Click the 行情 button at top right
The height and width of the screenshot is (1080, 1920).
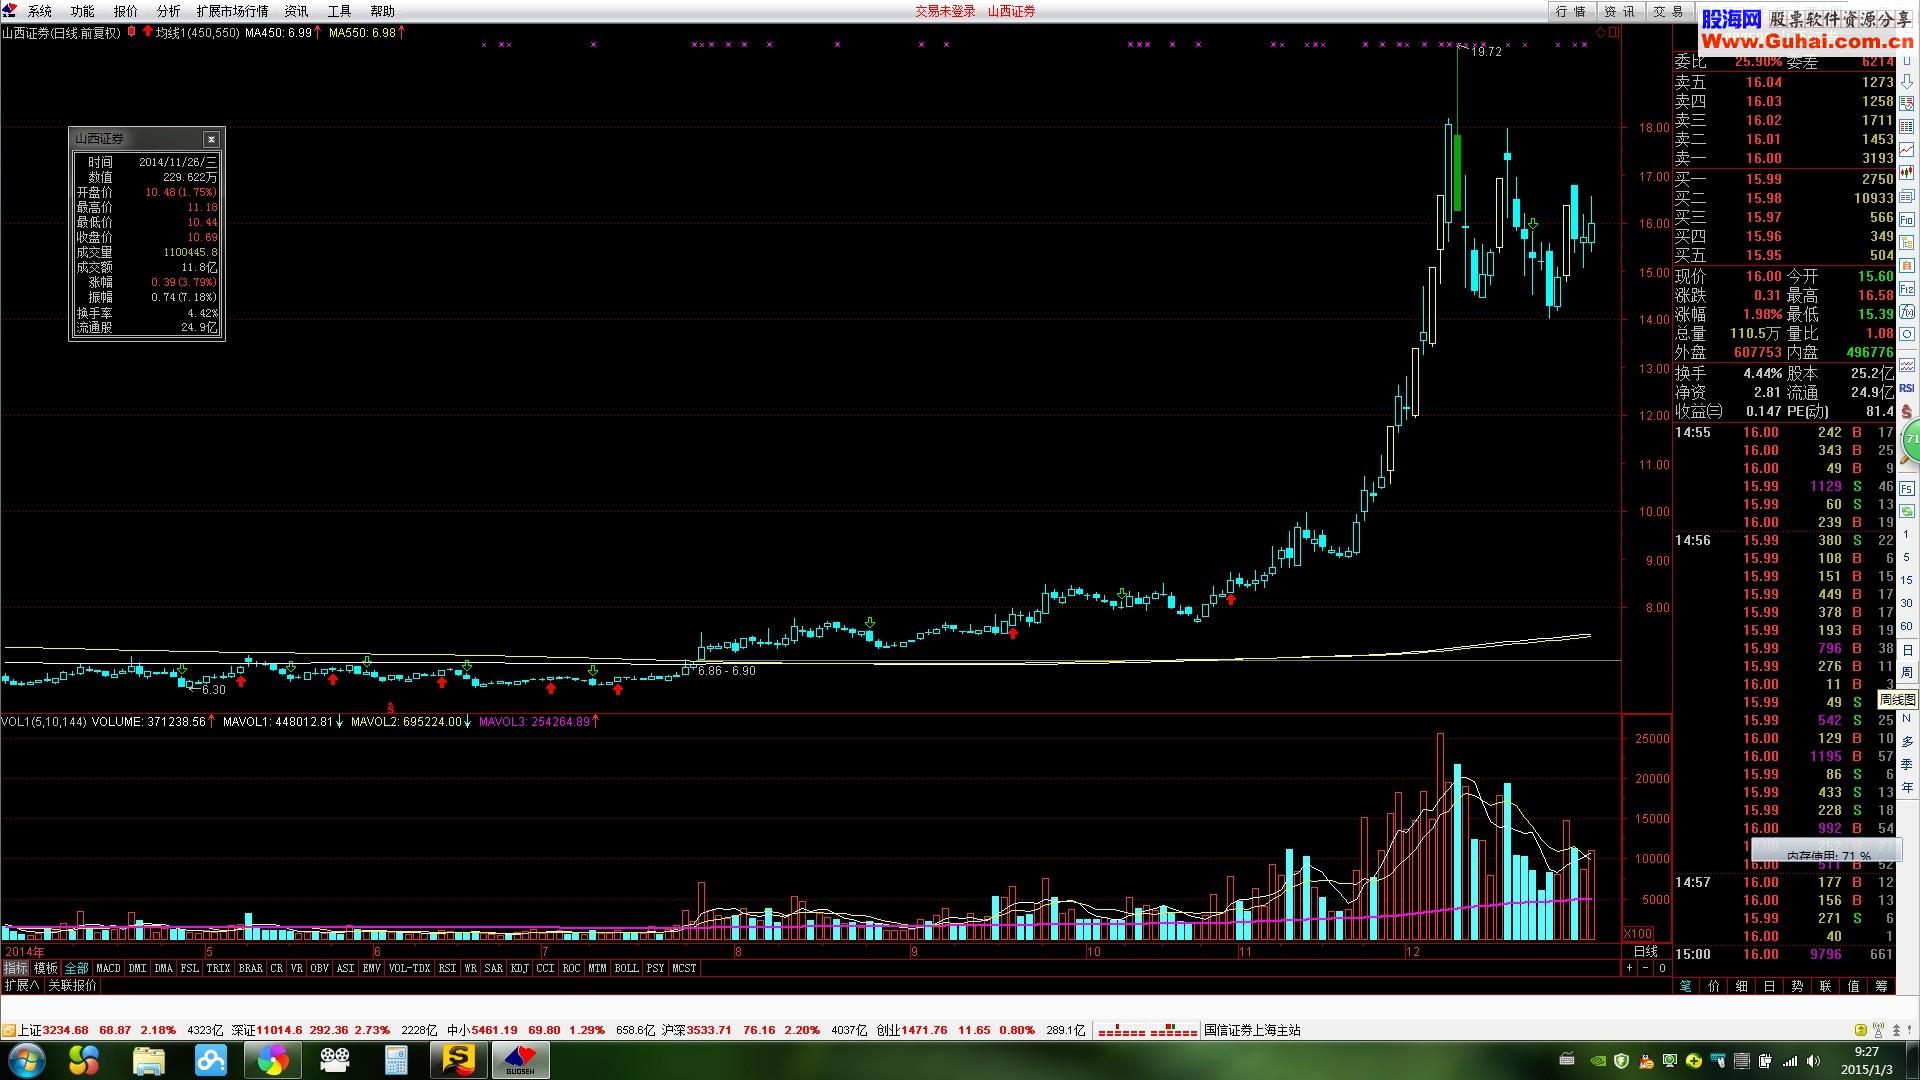point(1571,11)
